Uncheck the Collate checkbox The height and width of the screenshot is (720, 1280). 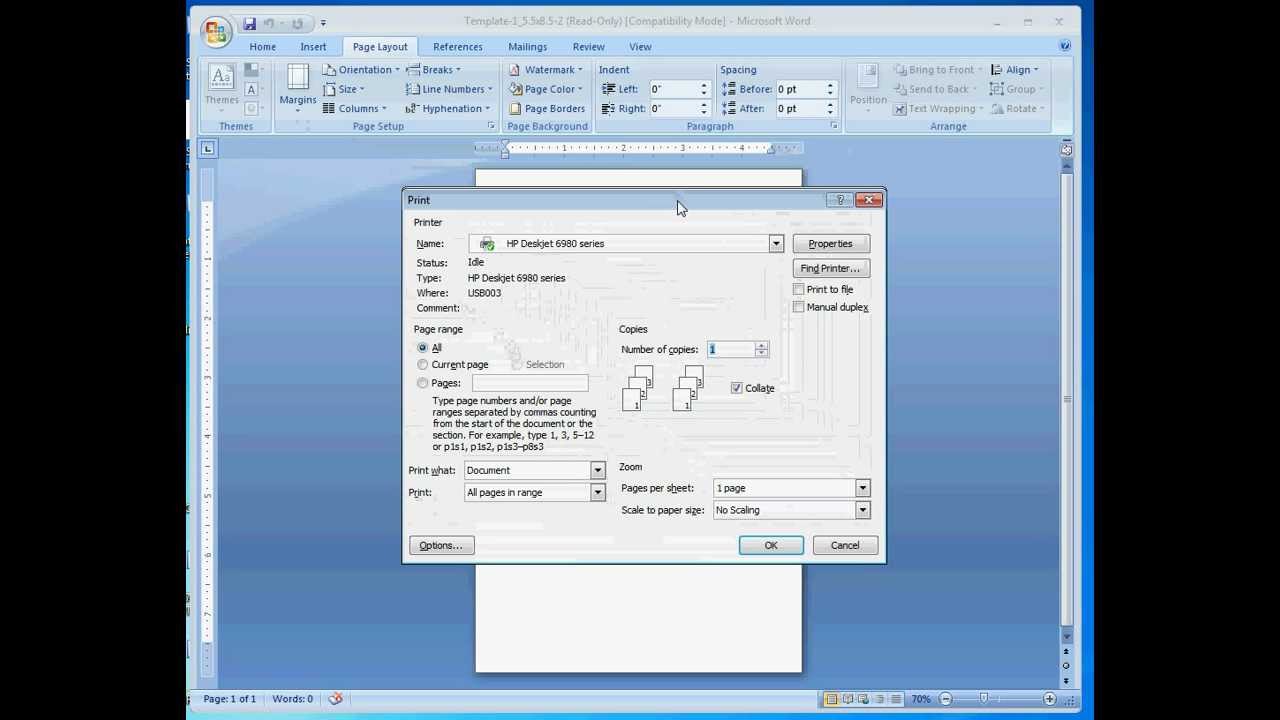737,388
